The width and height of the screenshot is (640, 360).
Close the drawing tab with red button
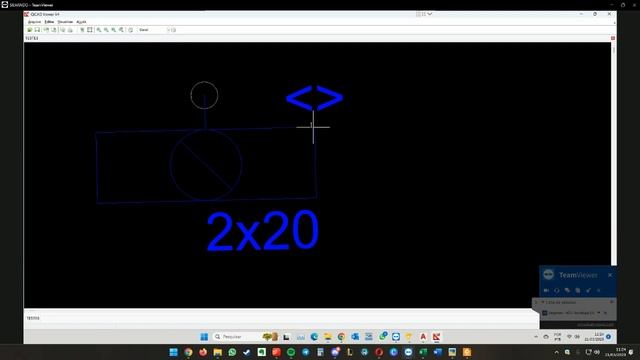[613, 38]
